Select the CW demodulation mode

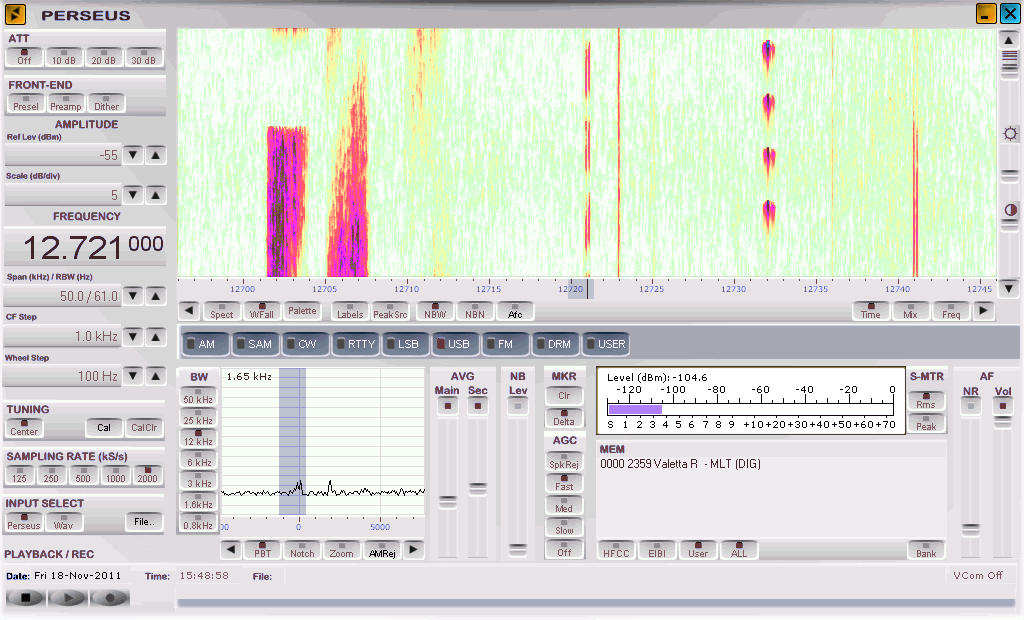point(305,344)
